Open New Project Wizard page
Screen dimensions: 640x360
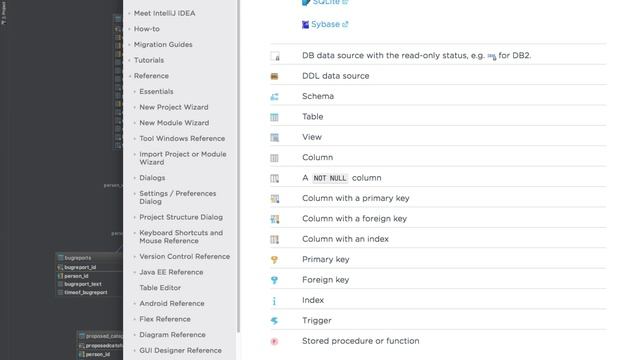pos(174,107)
